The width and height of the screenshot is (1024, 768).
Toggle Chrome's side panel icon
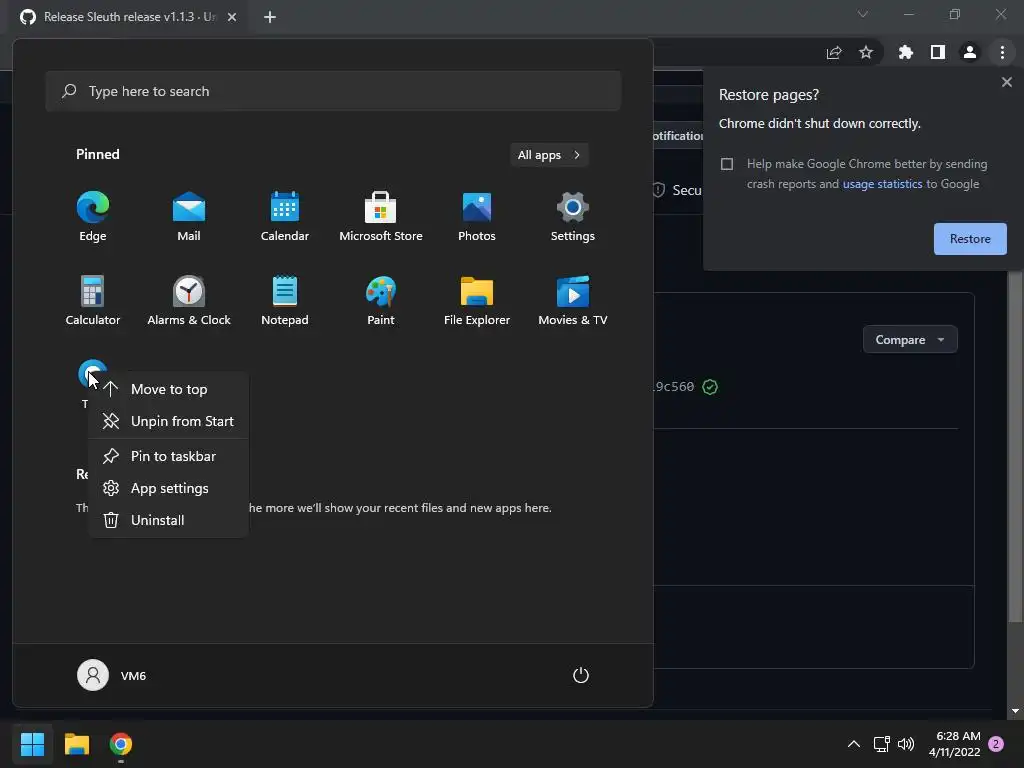[938, 52]
